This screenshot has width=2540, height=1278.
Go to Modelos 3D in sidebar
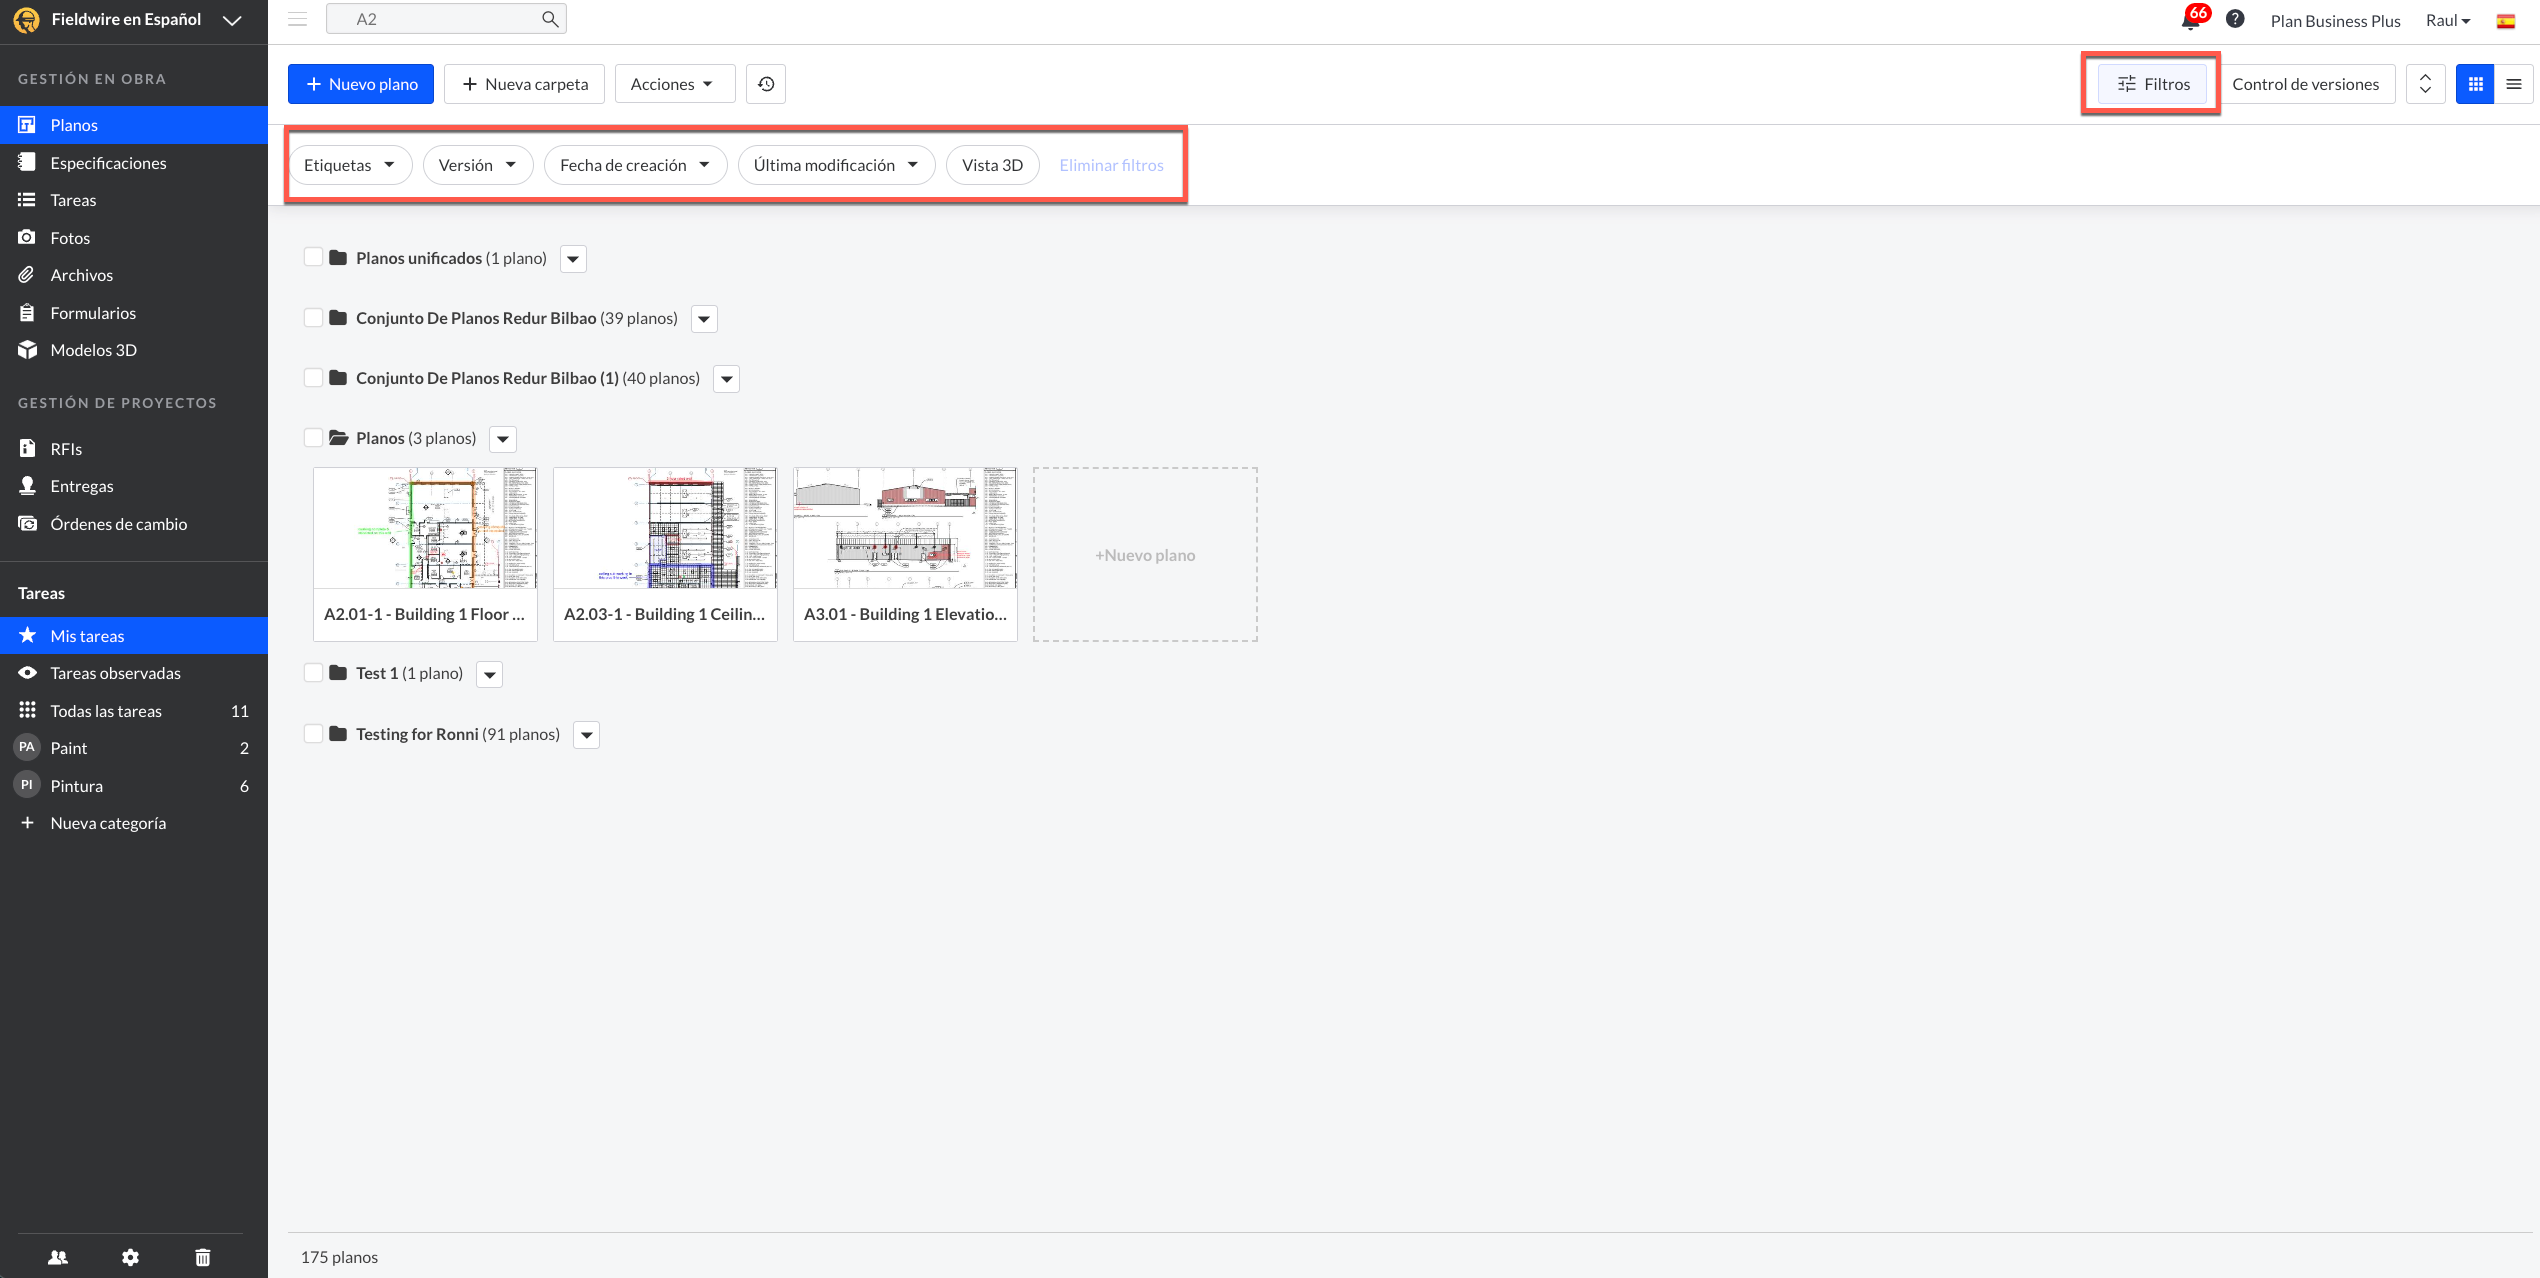tap(94, 350)
